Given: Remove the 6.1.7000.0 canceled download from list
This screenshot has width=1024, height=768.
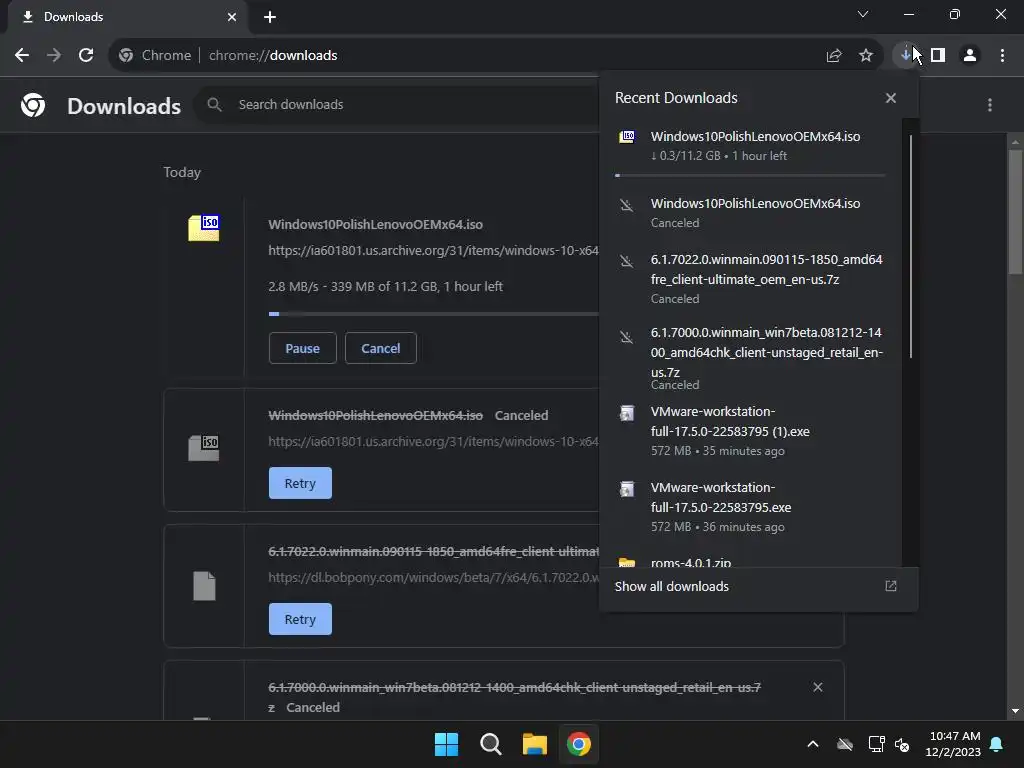Looking at the screenshot, I should click(818, 687).
